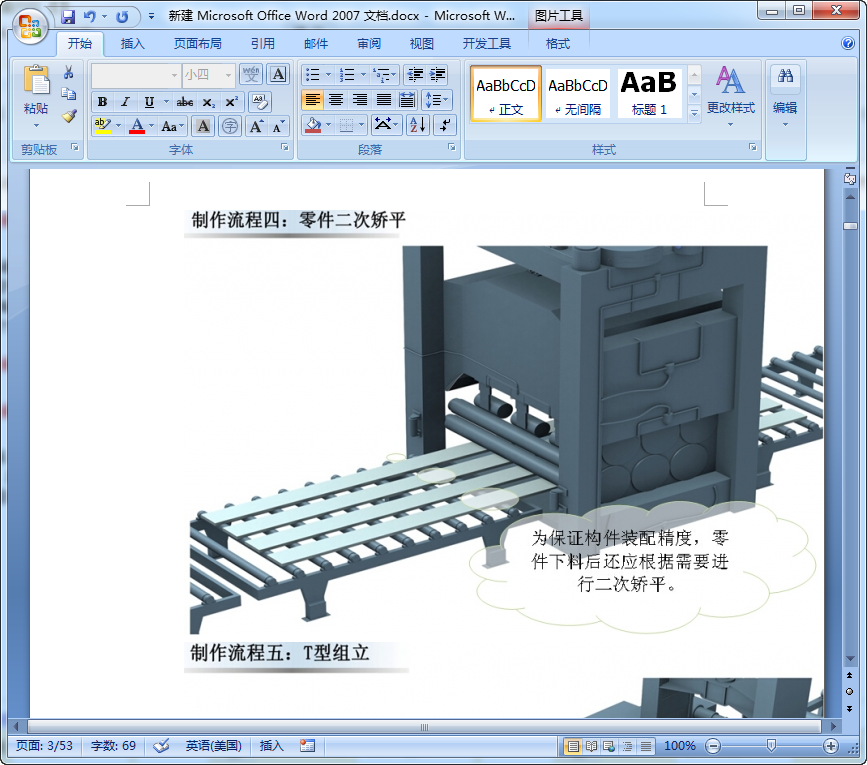This screenshot has height=765, width=867.
Task: Open the font size (小四) dropdown
Action: coord(228,75)
